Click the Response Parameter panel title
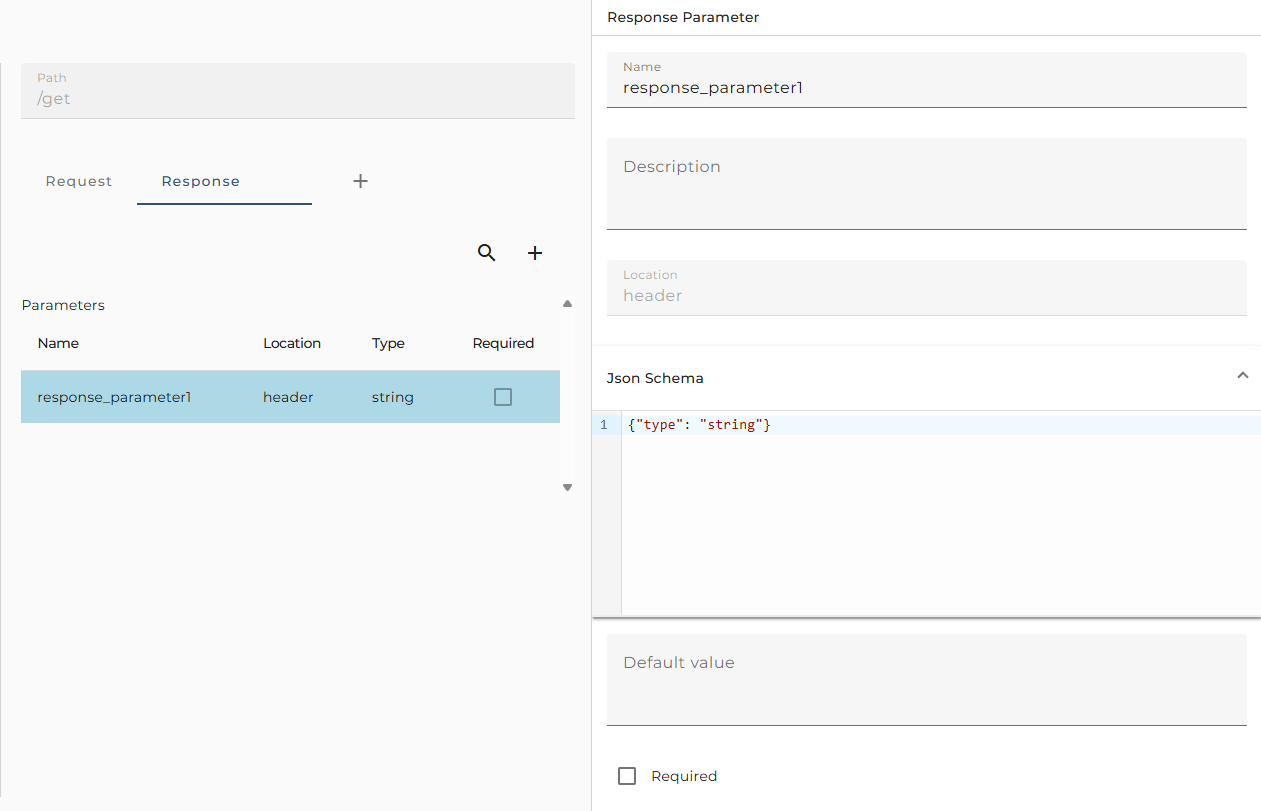The image size is (1261, 811). coord(683,17)
